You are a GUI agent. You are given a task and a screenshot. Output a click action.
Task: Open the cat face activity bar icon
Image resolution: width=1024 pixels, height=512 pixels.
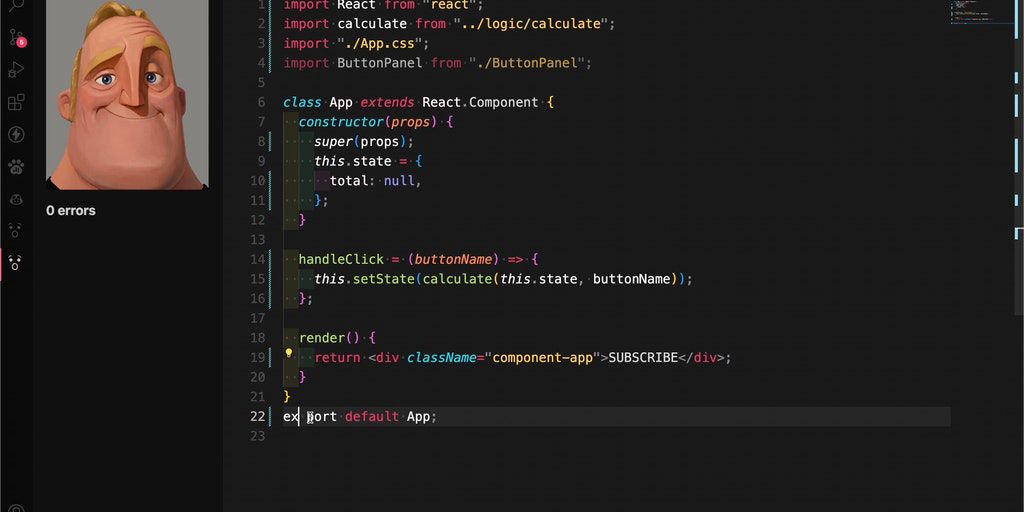point(16,199)
